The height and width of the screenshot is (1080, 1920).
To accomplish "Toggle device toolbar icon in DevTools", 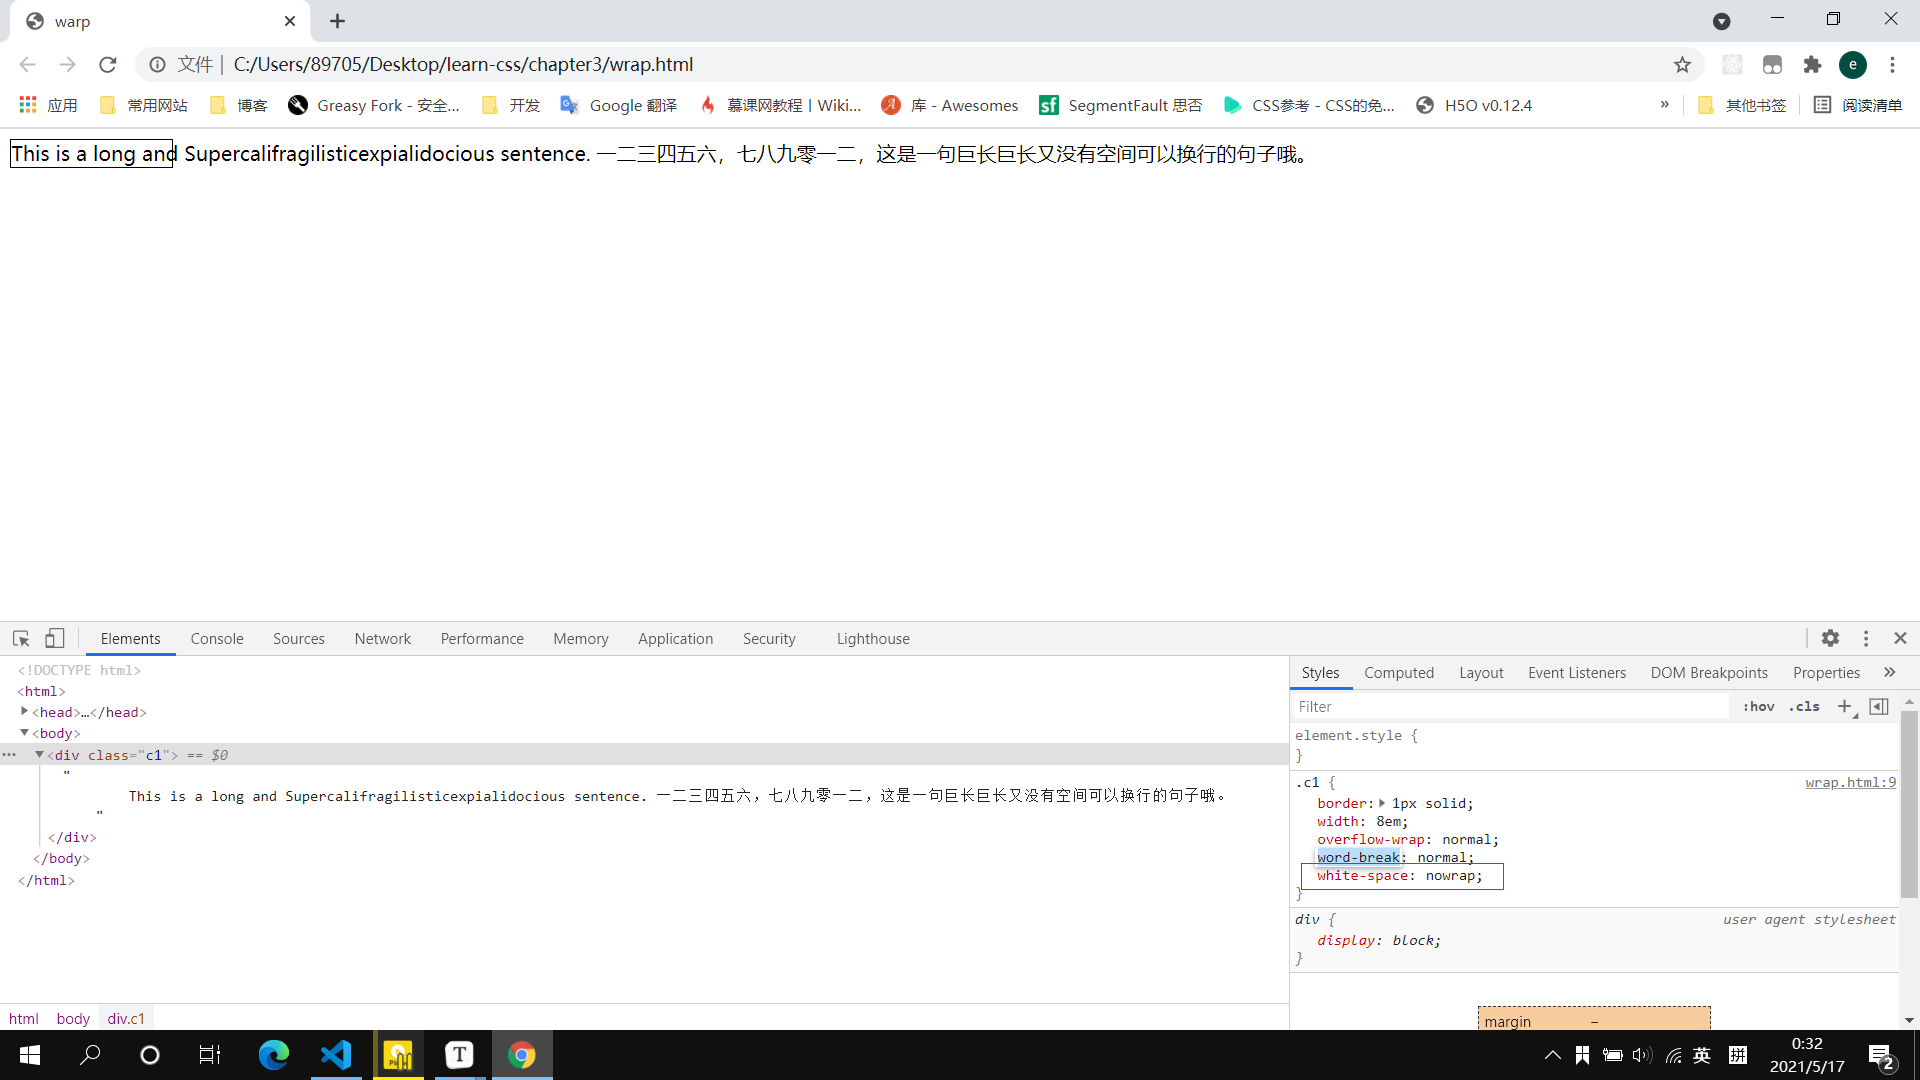I will 55,638.
